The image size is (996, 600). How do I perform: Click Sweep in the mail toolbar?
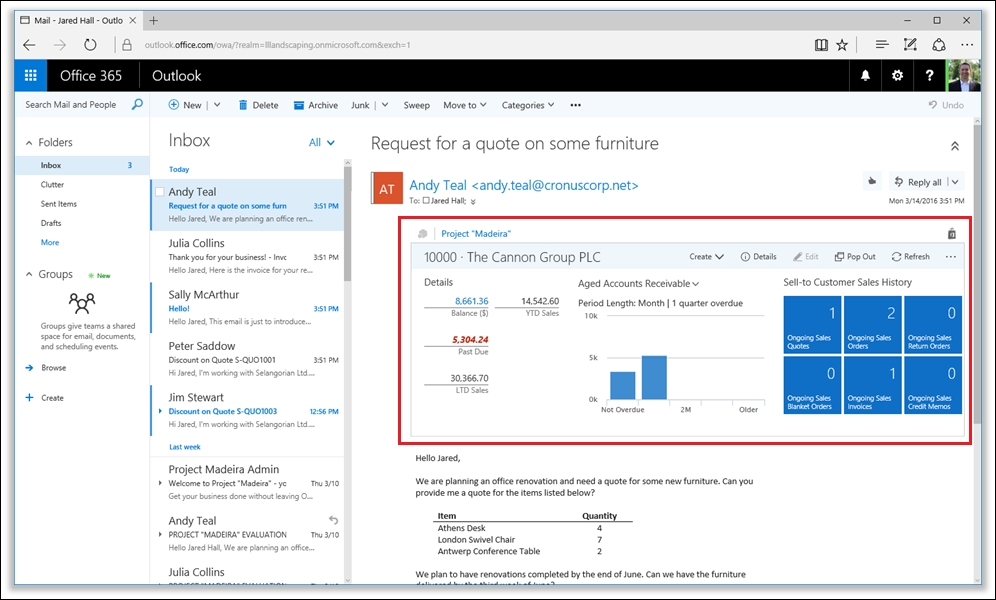(417, 105)
